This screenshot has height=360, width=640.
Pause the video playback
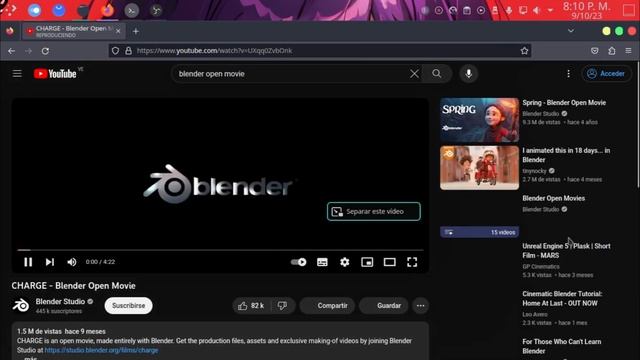point(28,262)
